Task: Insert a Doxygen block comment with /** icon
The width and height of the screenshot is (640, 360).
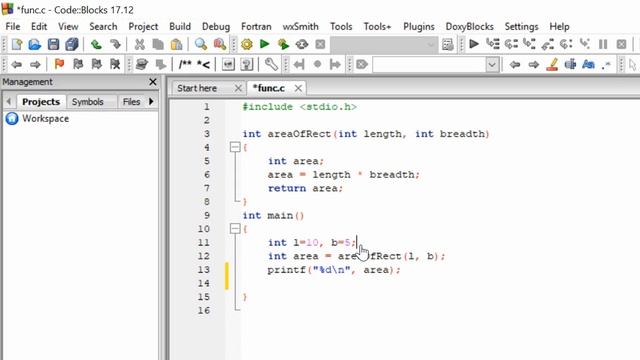Action: click(185, 64)
